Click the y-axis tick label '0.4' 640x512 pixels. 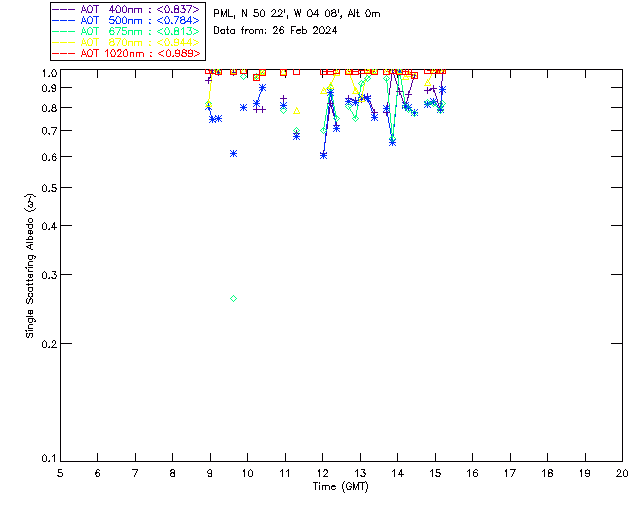coord(49,226)
